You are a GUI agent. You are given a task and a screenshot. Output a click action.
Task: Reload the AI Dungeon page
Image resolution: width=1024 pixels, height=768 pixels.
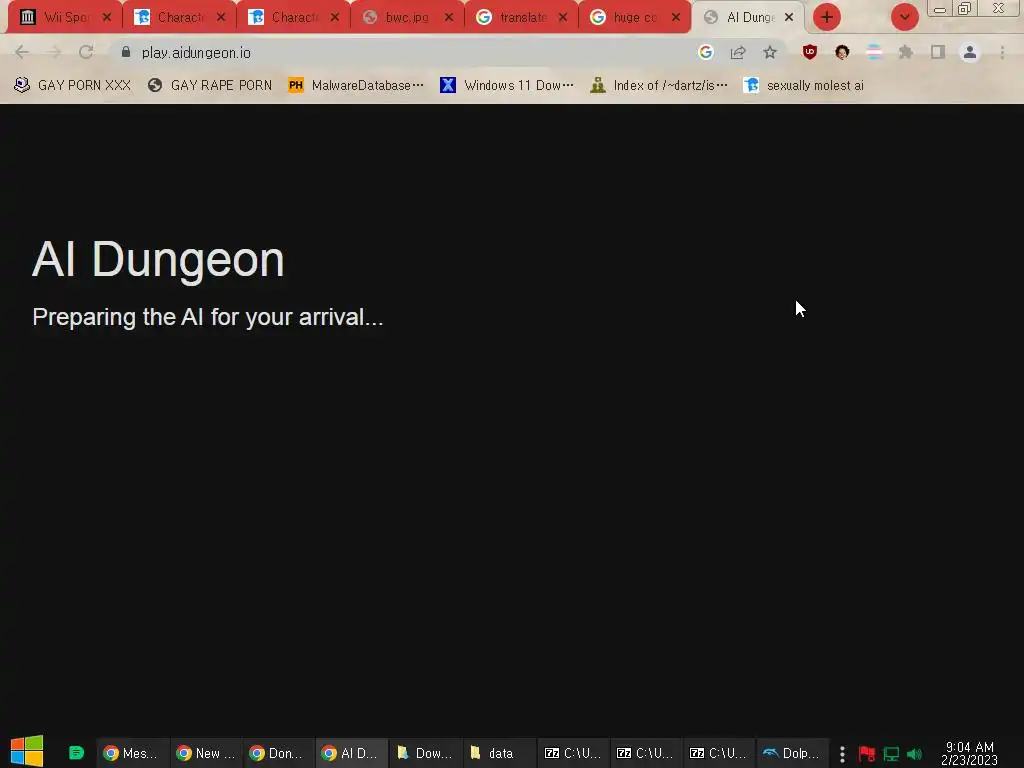tap(86, 52)
